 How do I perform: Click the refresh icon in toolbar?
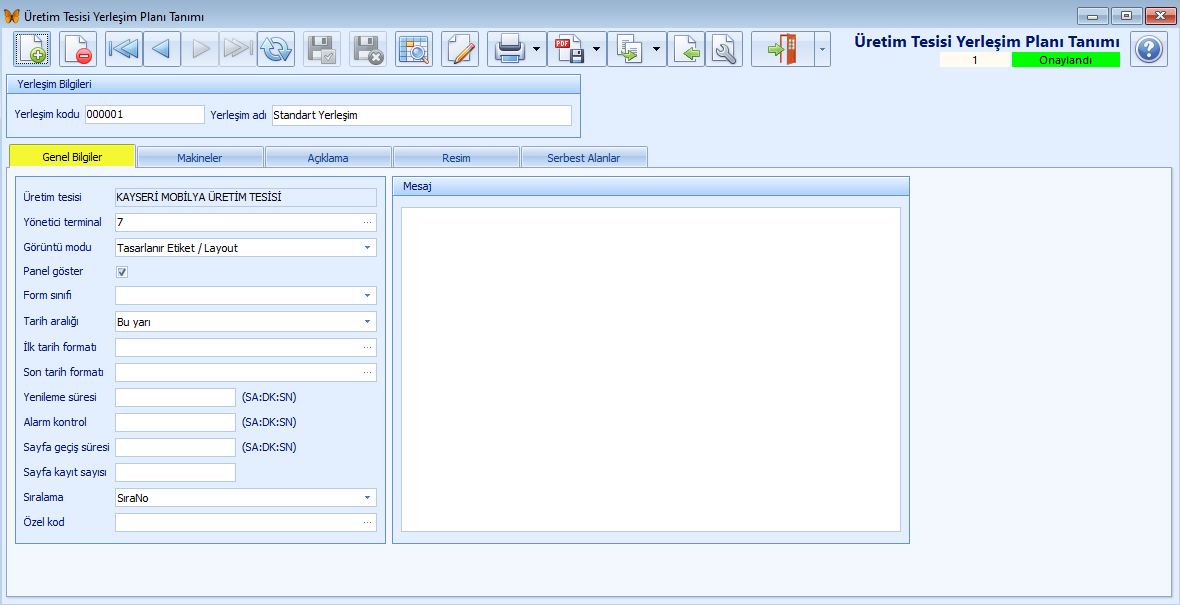click(x=276, y=50)
